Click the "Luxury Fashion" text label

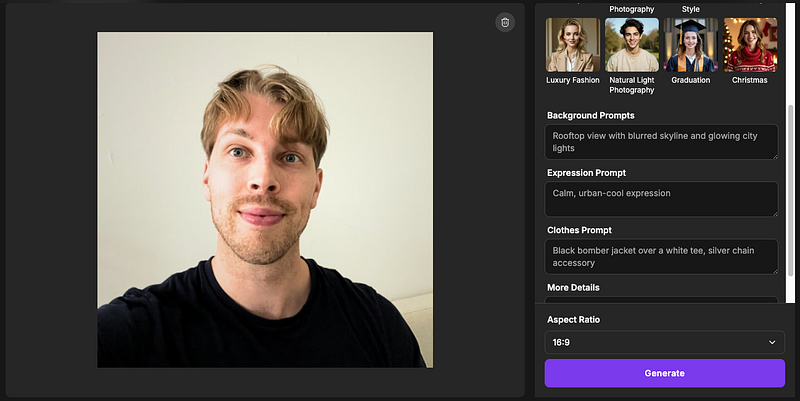573,80
